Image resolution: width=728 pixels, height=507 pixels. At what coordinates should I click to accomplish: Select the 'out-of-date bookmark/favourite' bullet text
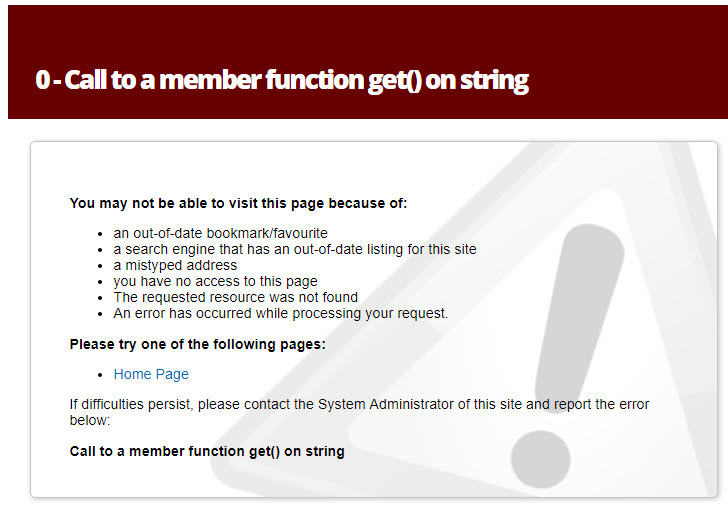[220, 233]
